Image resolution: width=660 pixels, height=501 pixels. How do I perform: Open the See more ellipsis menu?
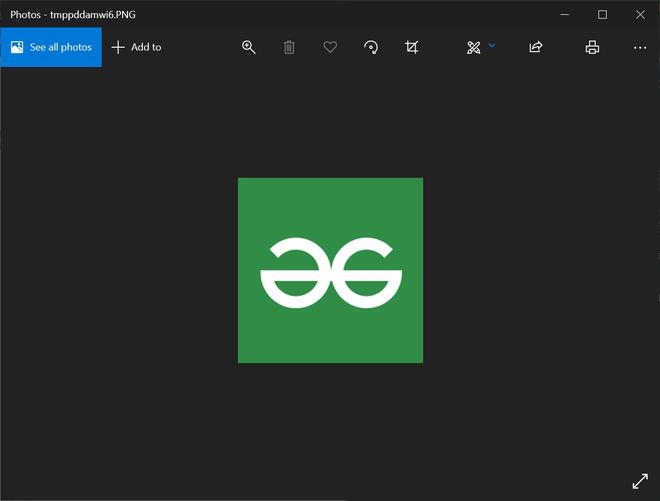pos(640,48)
